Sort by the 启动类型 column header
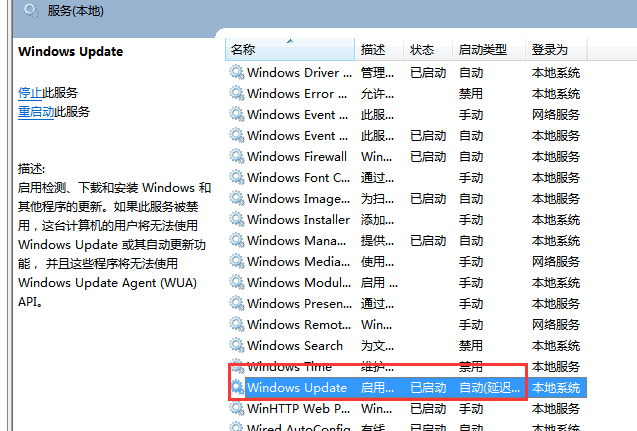 pos(489,50)
